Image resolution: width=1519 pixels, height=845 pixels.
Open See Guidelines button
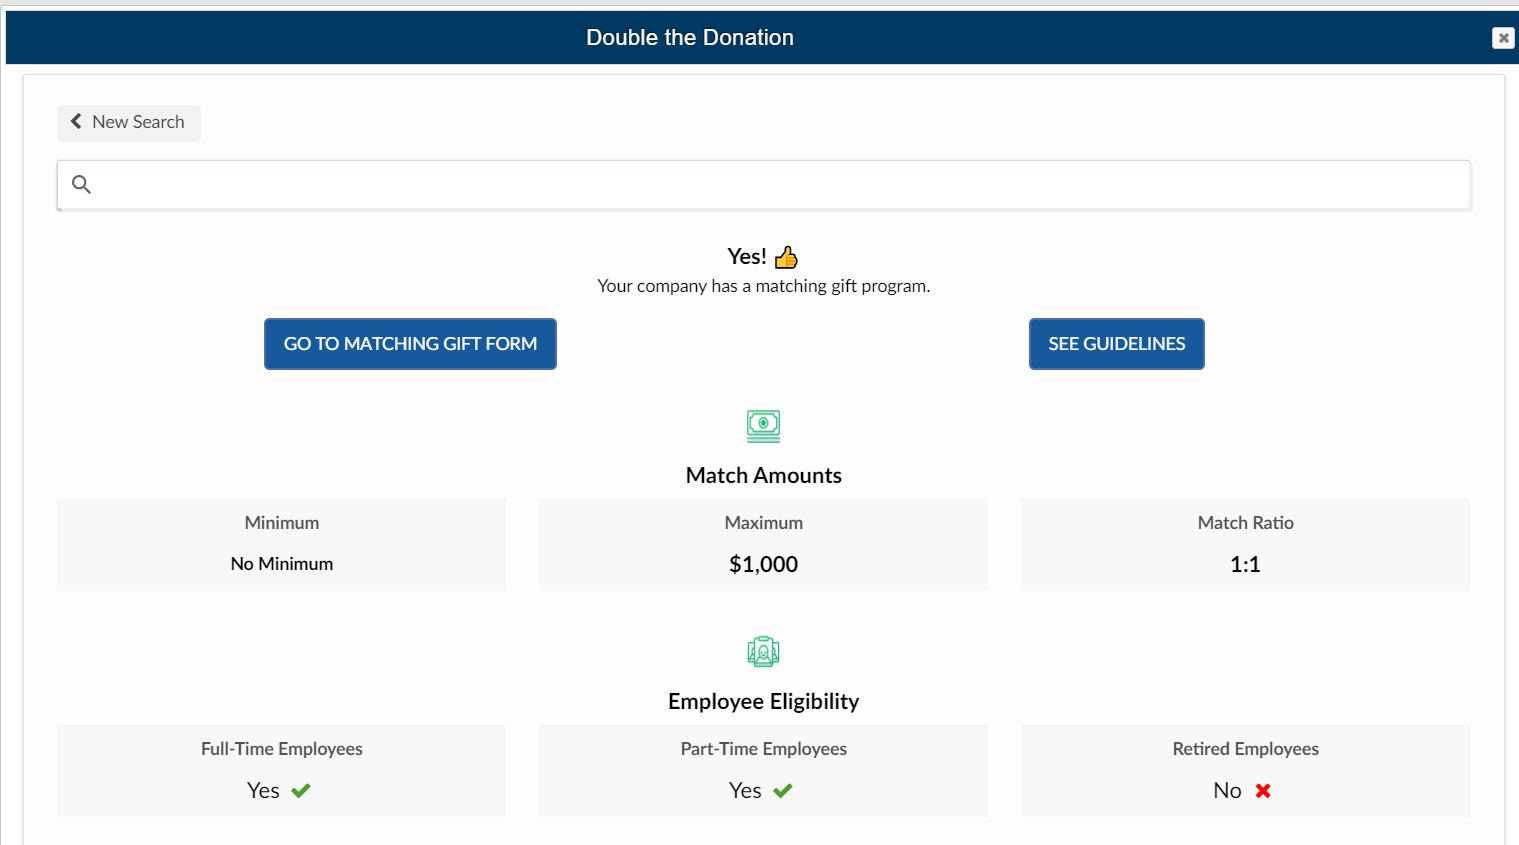[x=1117, y=344]
